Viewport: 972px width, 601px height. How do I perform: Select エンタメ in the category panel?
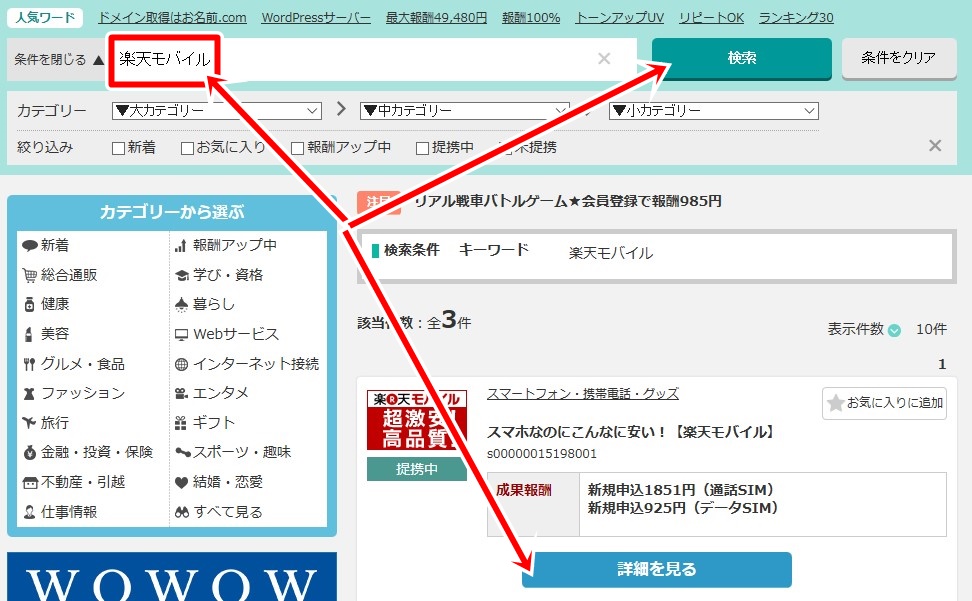click(x=221, y=393)
